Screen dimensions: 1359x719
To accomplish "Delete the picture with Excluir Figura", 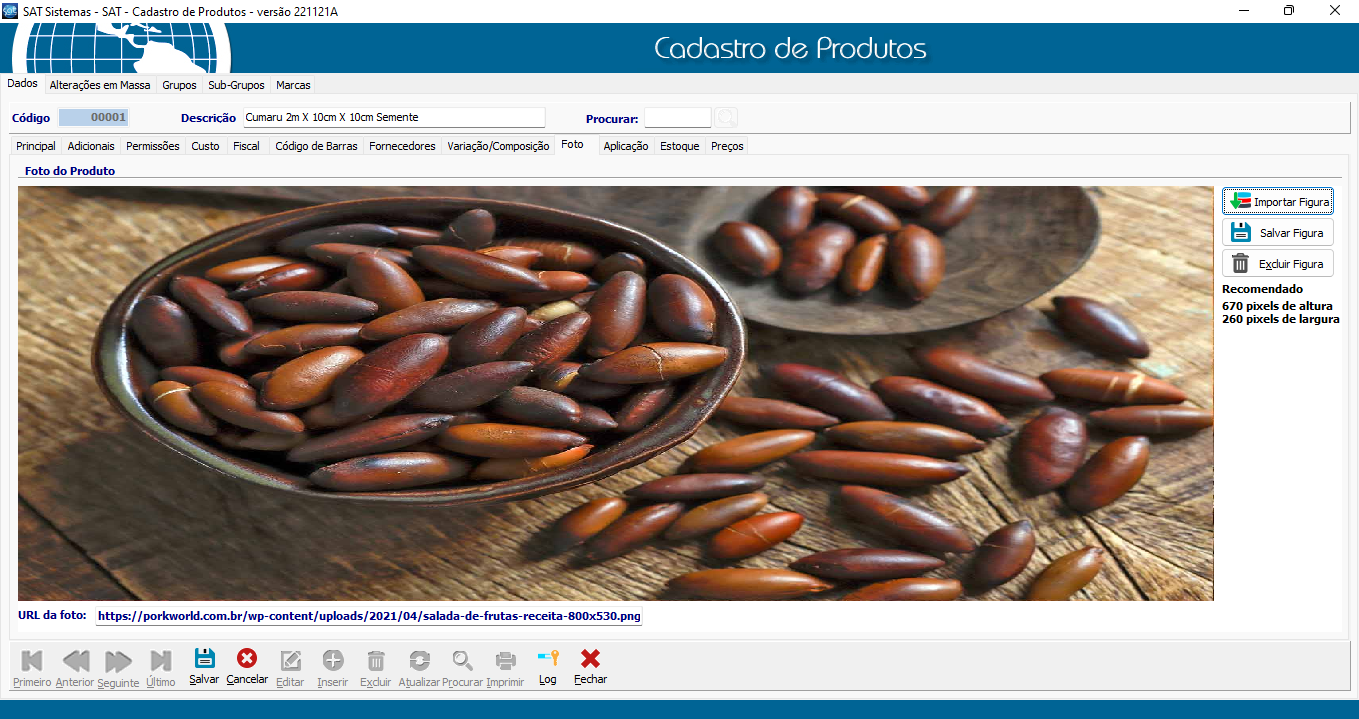I will 1277,264.
